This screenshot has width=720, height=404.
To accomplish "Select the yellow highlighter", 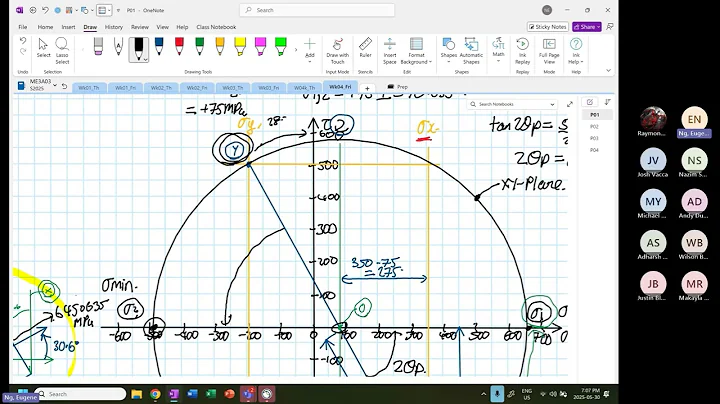I will tap(240, 47).
